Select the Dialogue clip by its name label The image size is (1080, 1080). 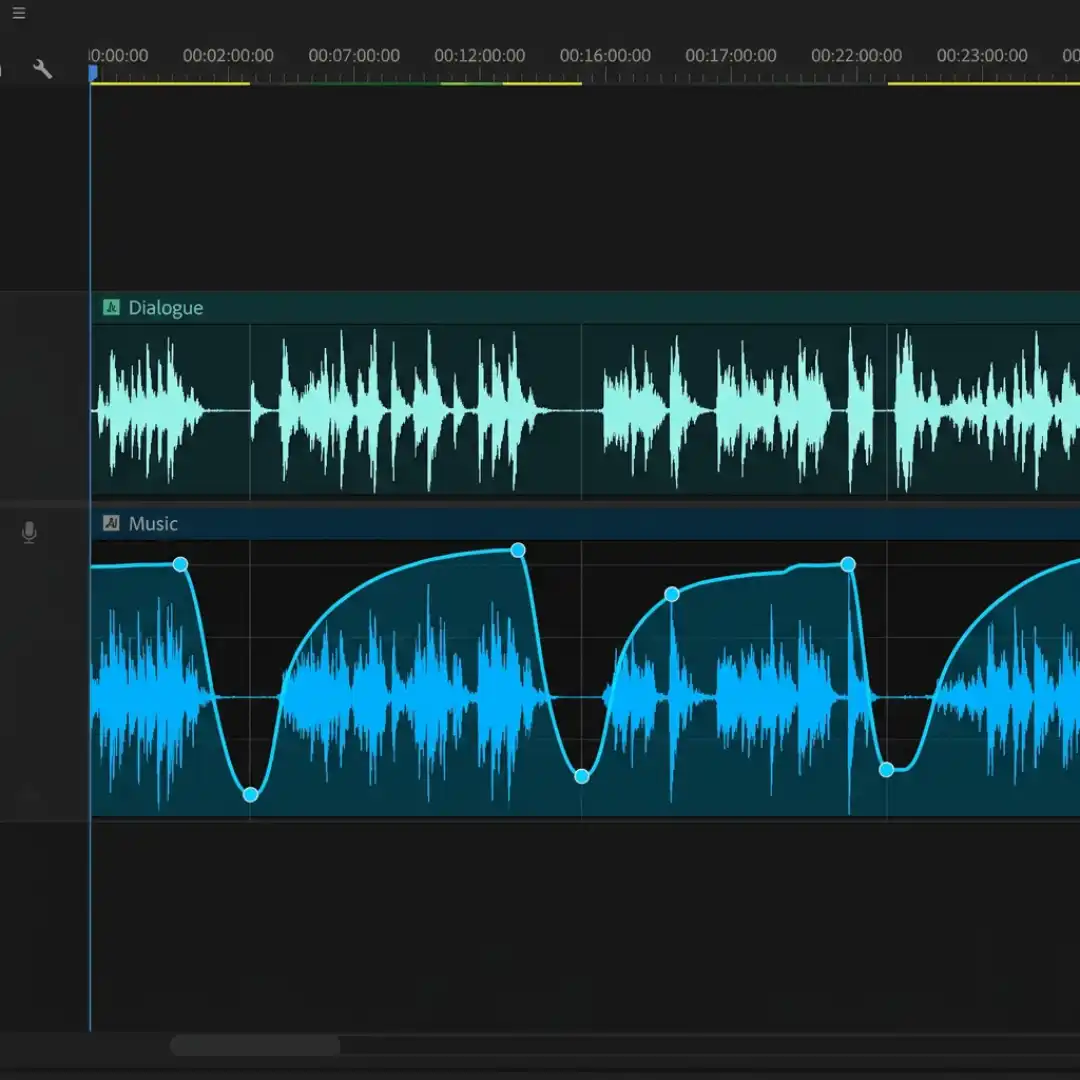(165, 308)
